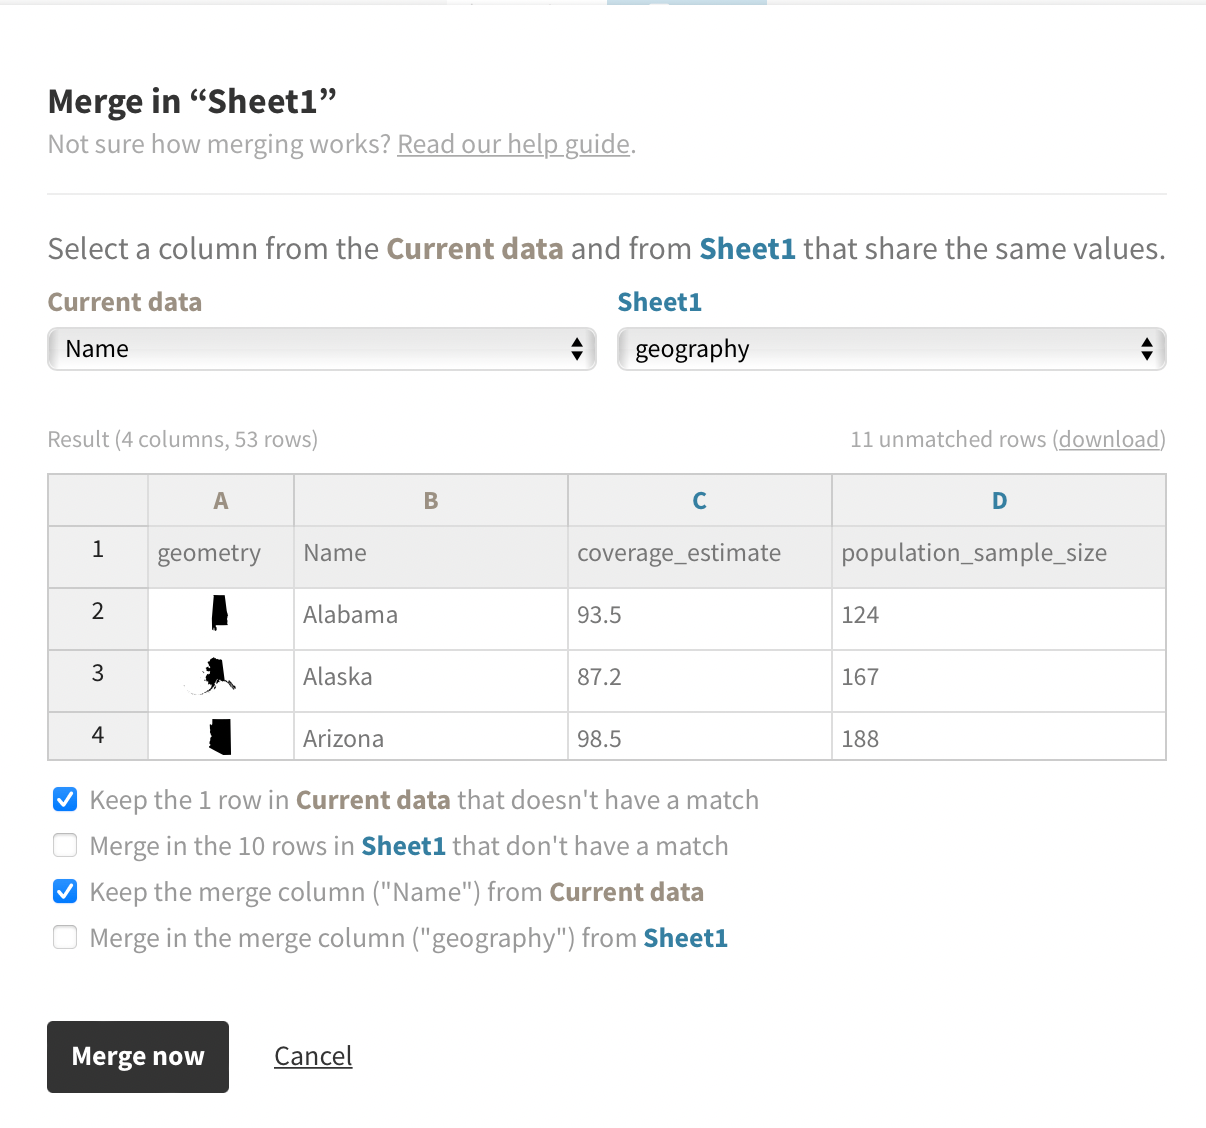Click the Arizona state shape thumbnail
Viewport: 1206px width, 1128px height.
pyautogui.click(x=221, y=737)
